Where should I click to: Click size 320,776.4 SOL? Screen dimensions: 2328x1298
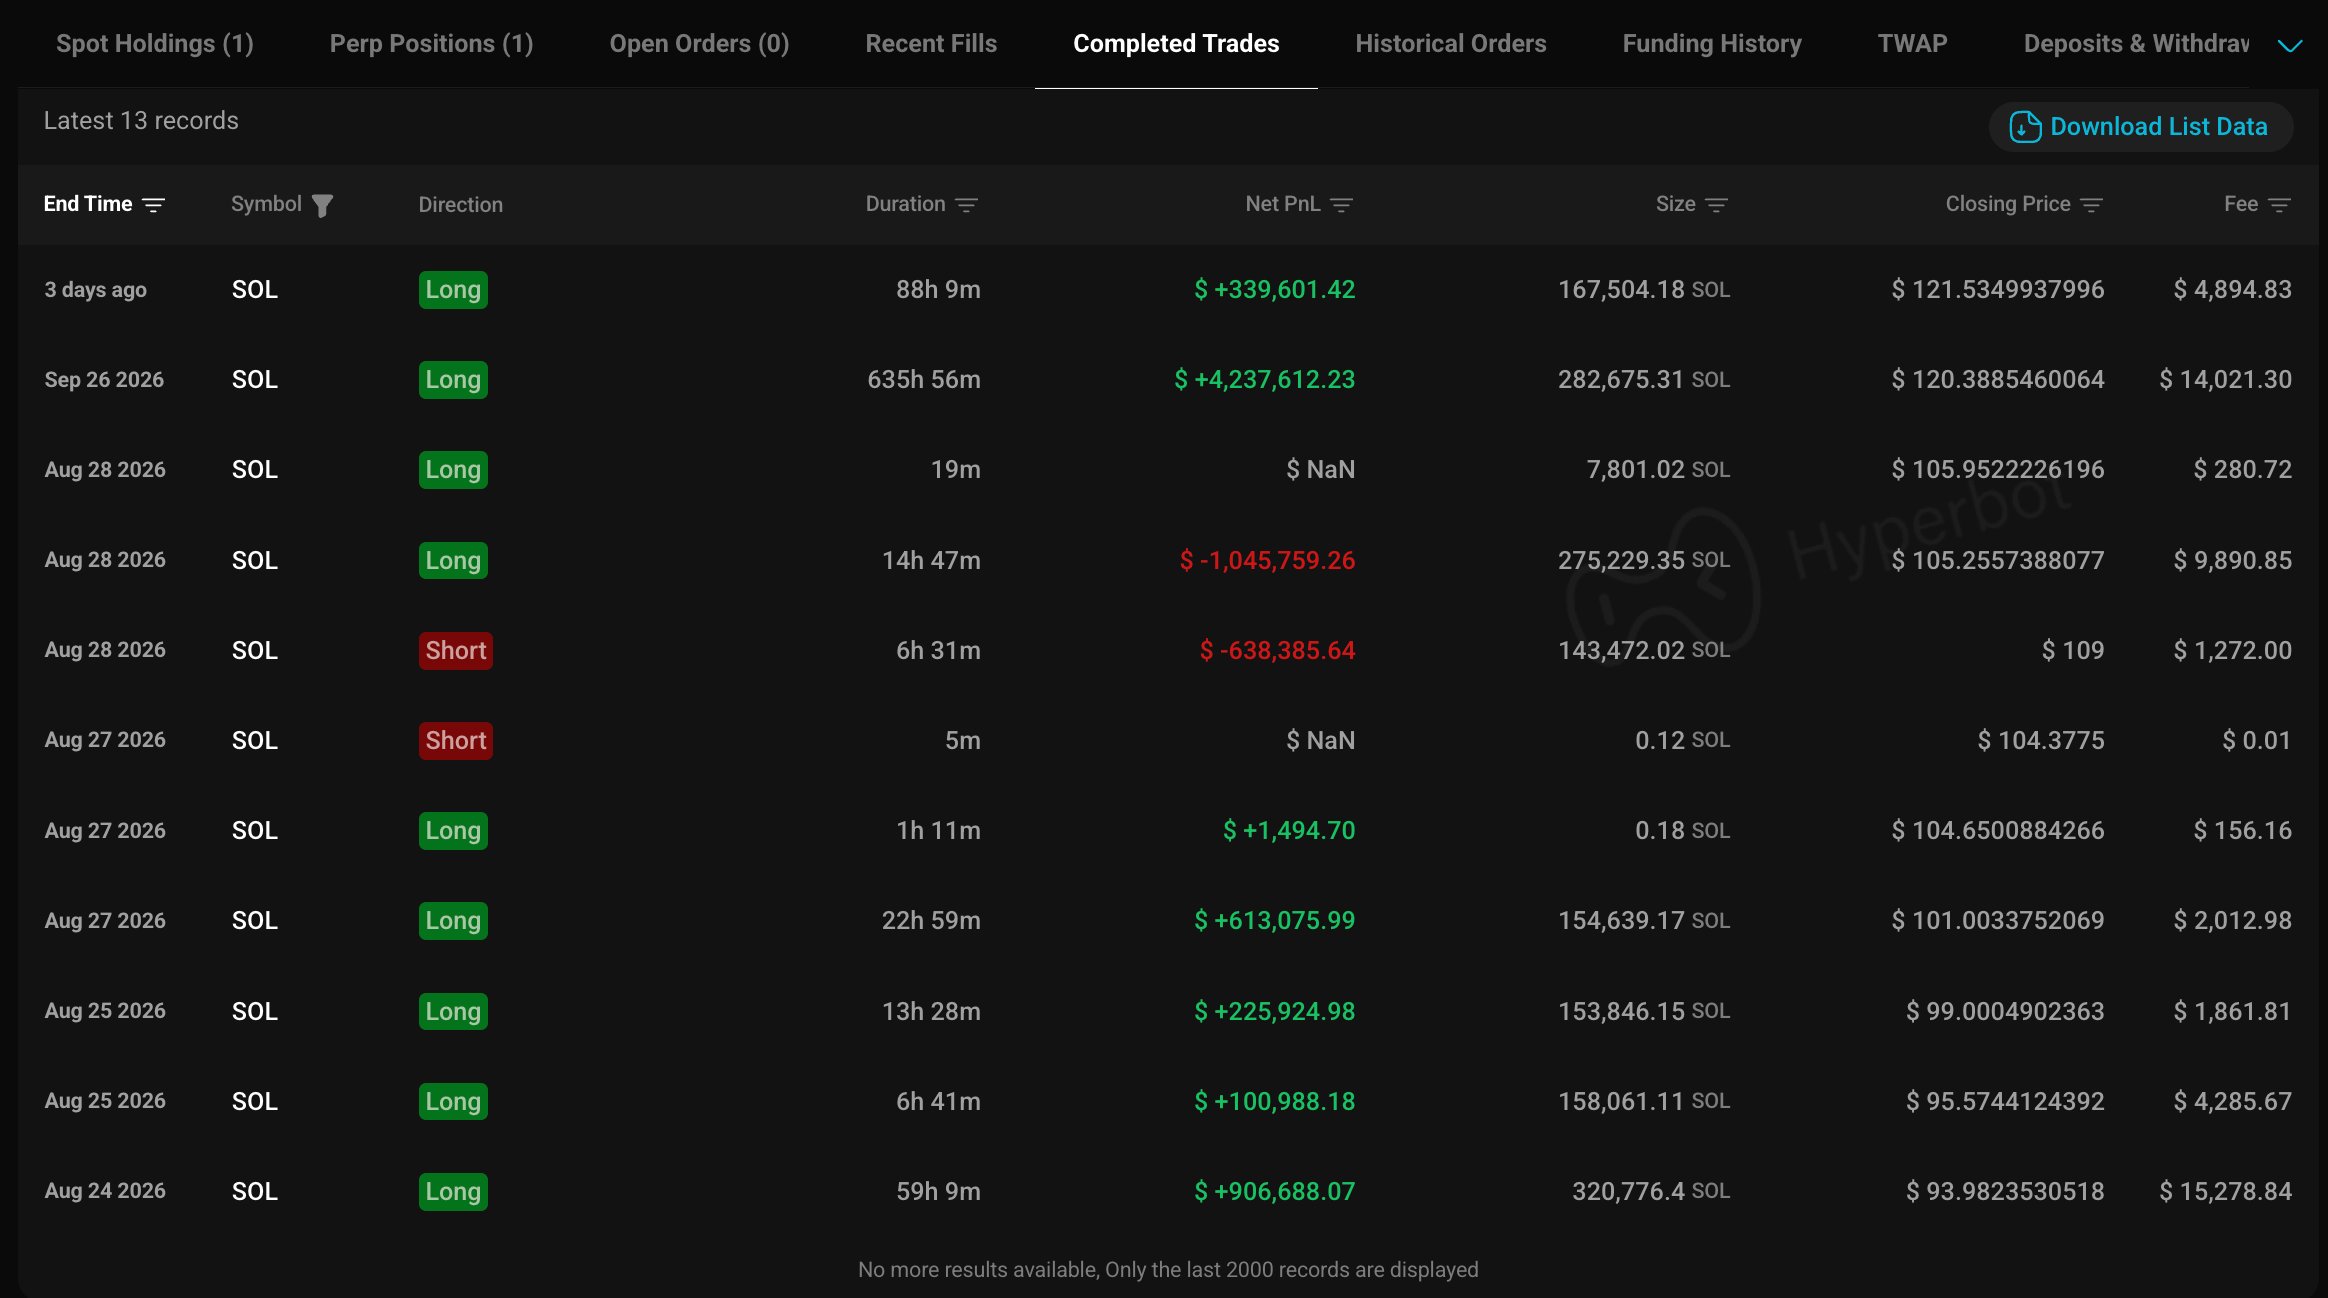point(1650,1192)
